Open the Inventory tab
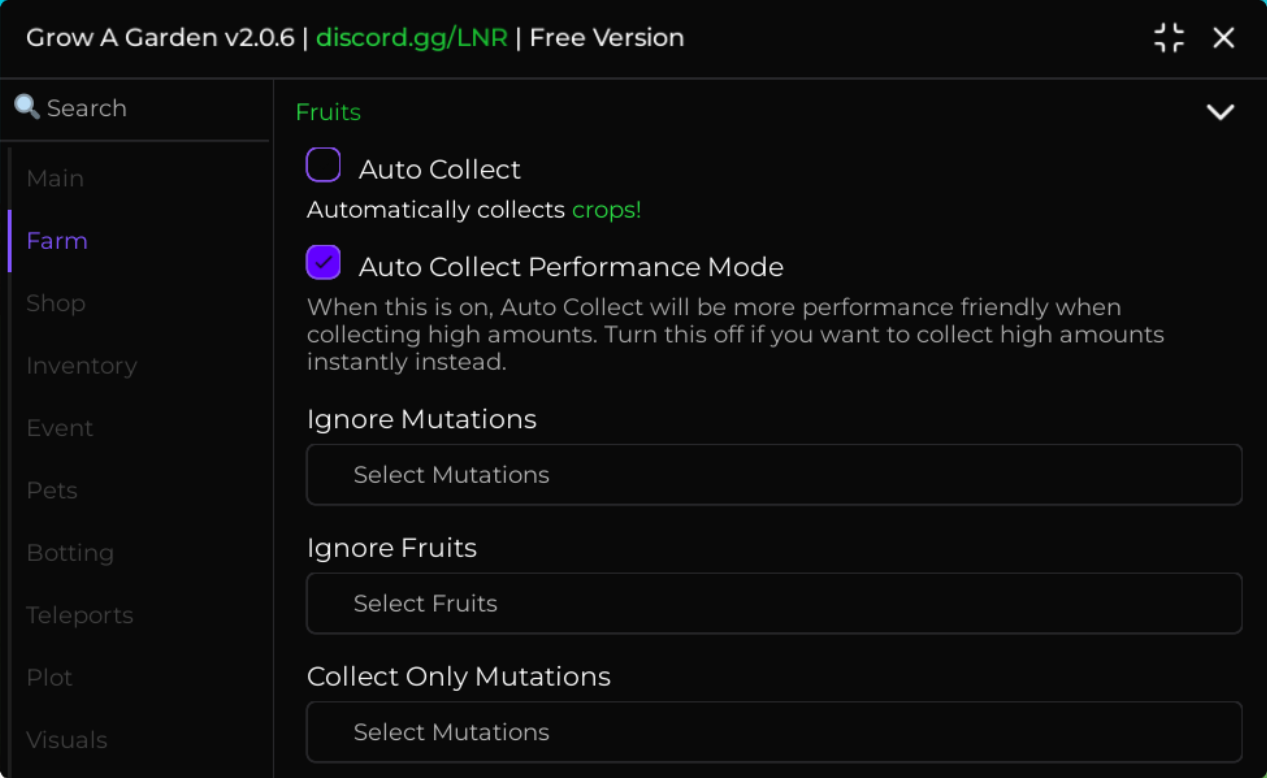Image resolution: width=1267 pixels, height=778 pixels. (x=82, y=366)
